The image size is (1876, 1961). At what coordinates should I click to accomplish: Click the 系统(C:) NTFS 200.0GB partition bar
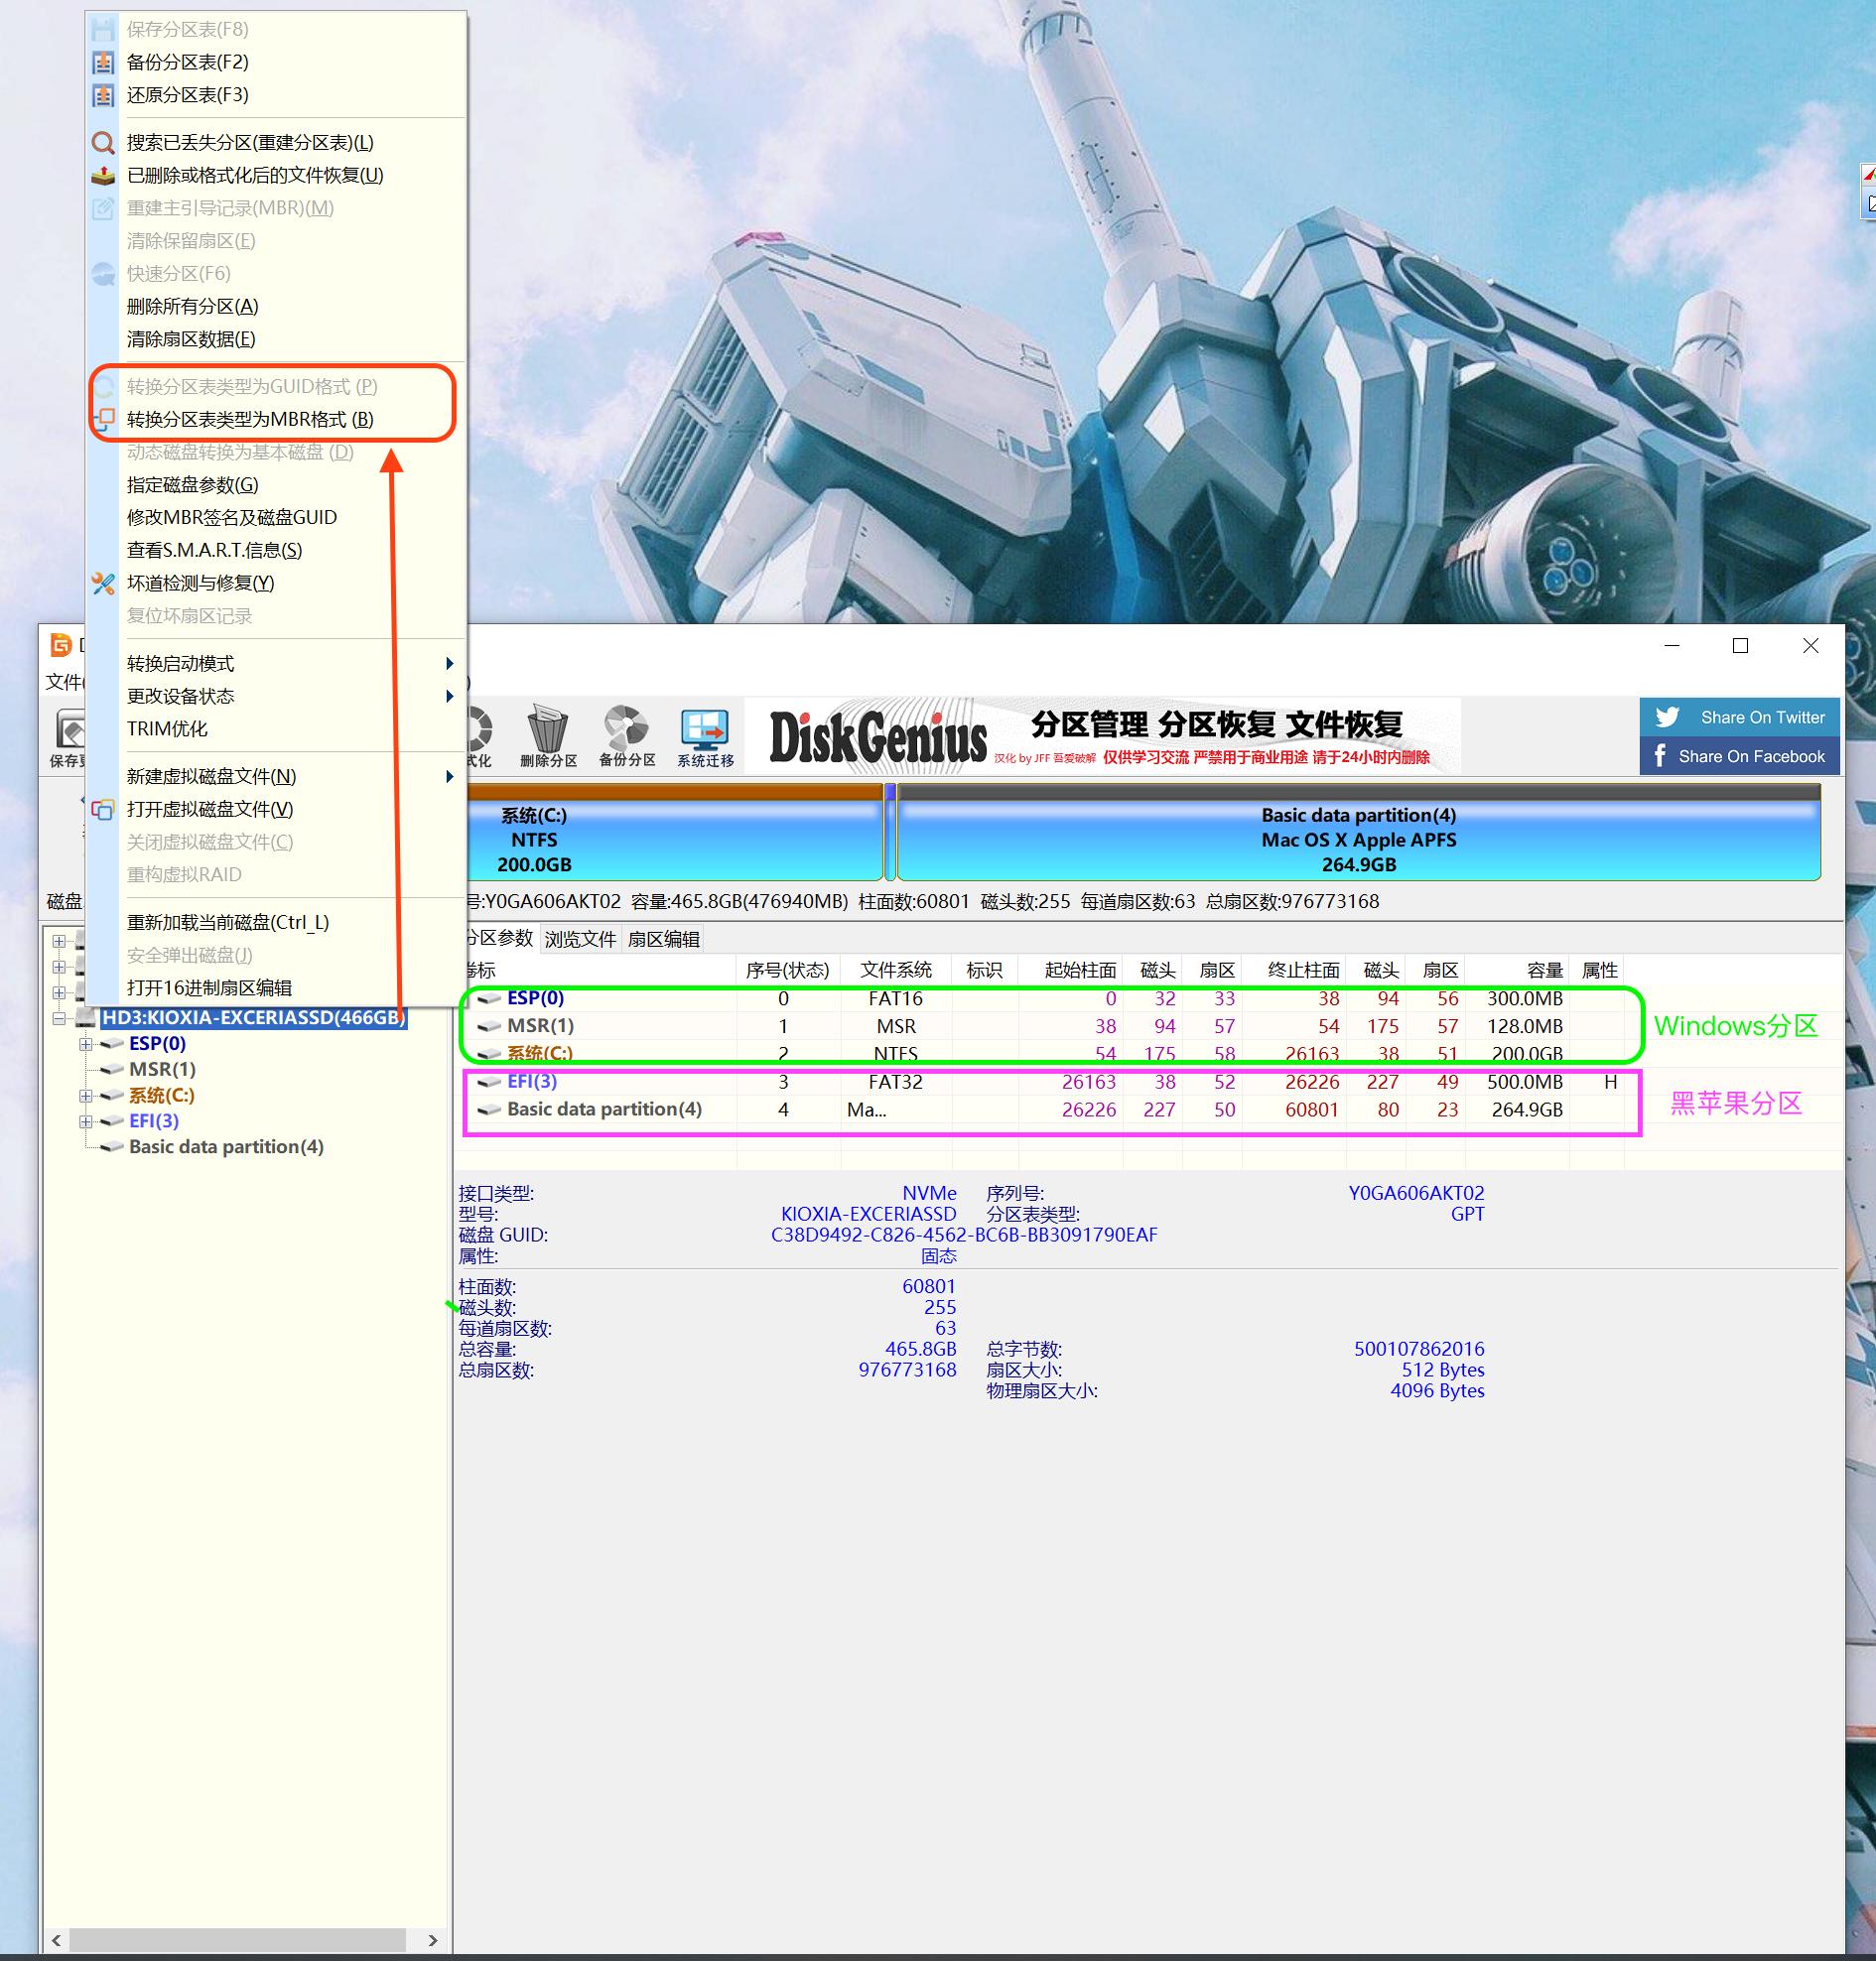click(674, 832)
